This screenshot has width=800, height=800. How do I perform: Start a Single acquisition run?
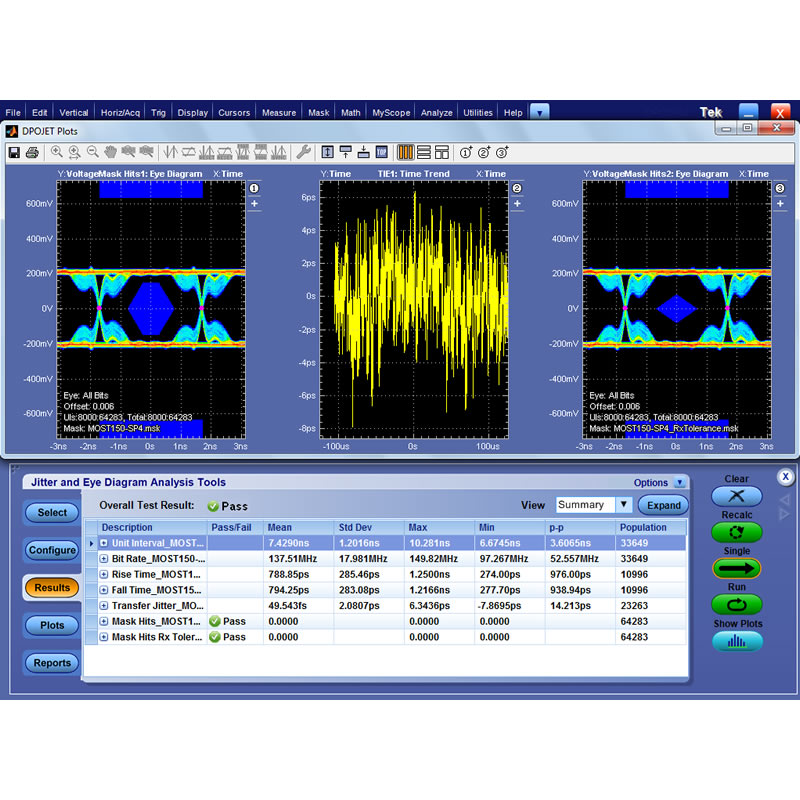[x=737, y=568]
